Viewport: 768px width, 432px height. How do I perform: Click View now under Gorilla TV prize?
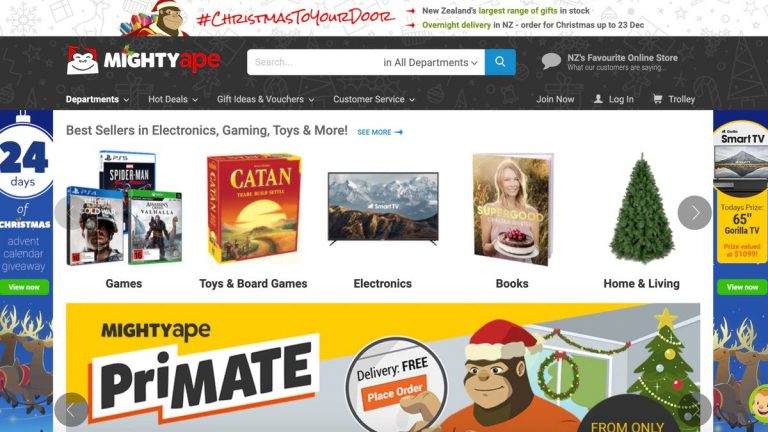(x=742, y=287)
